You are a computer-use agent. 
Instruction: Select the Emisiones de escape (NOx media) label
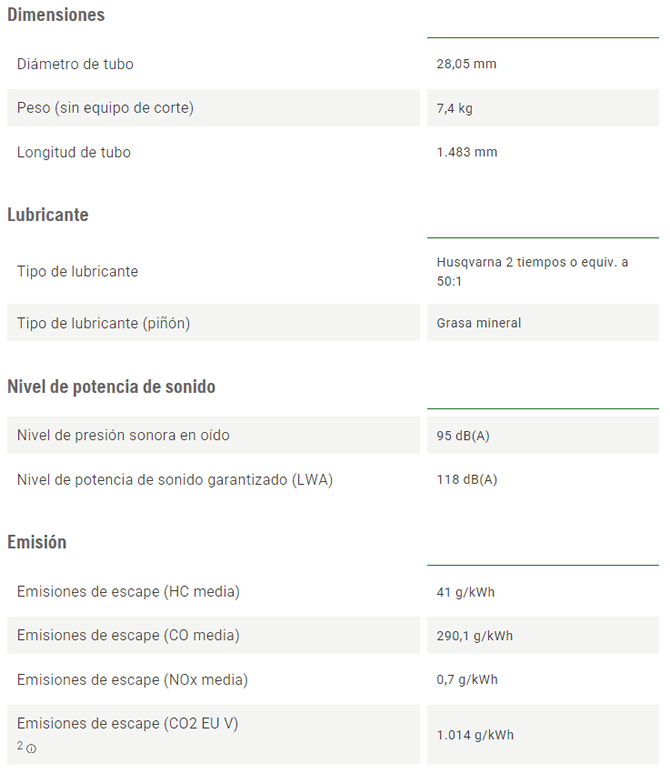click(x=132, y=679)
